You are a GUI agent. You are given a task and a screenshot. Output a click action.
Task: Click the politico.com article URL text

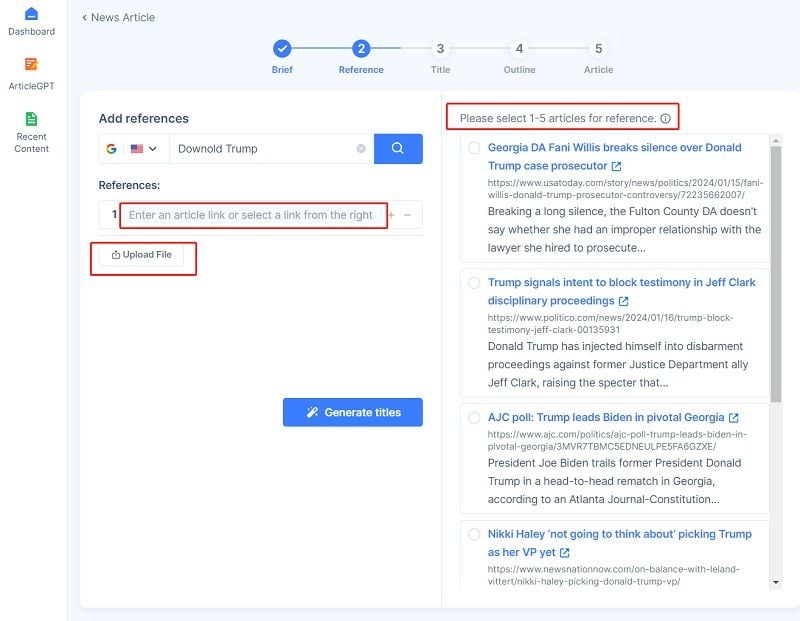click(x=610, y=324)
